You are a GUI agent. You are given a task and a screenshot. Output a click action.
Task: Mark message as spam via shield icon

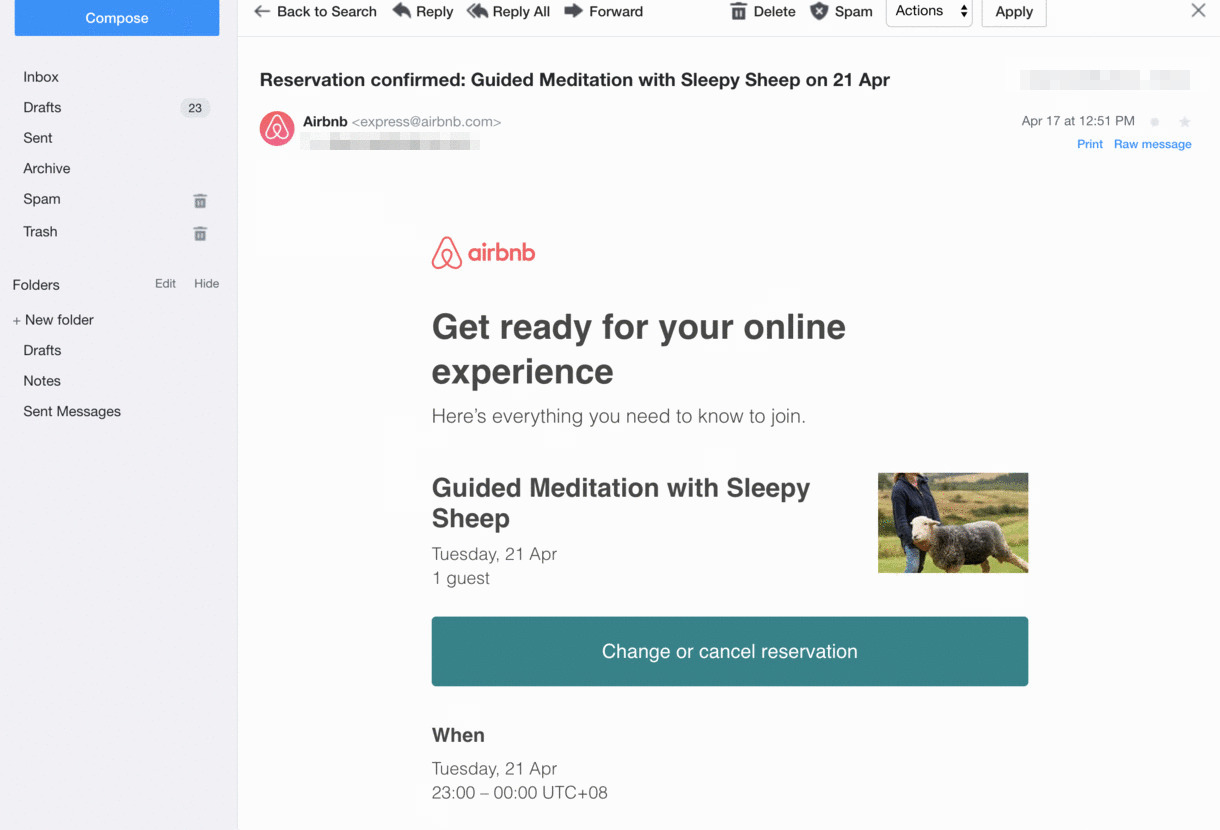pos(819,11)
